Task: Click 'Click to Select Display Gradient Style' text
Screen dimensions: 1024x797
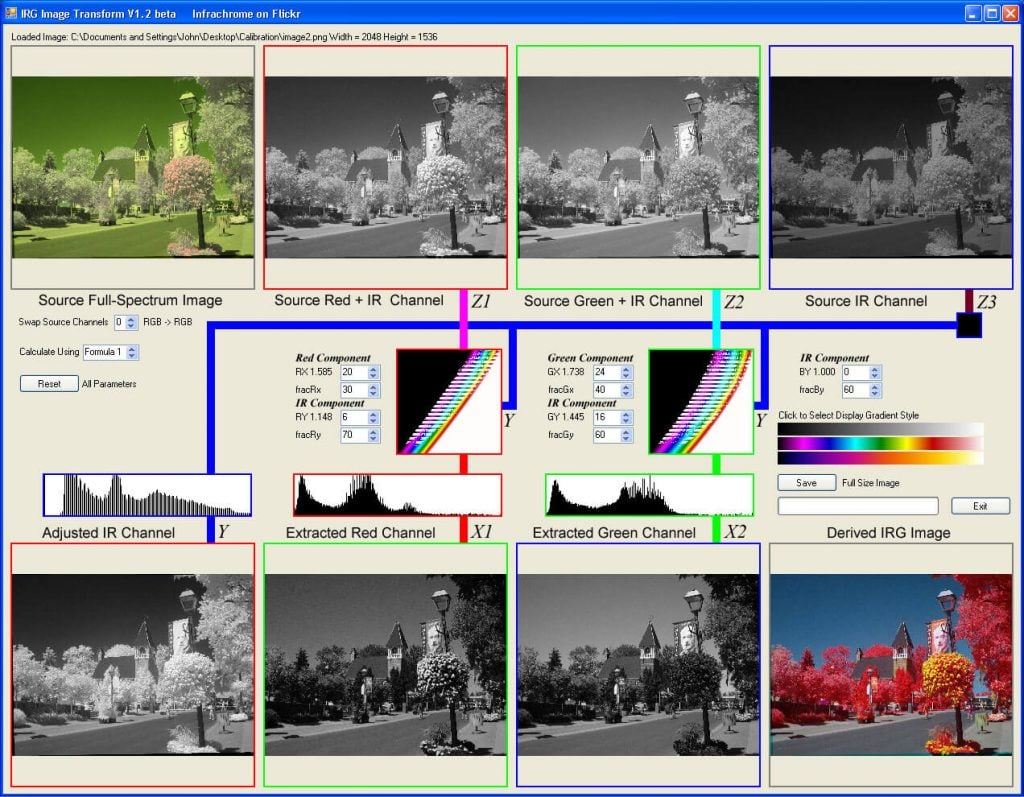Action: point(848,415)
